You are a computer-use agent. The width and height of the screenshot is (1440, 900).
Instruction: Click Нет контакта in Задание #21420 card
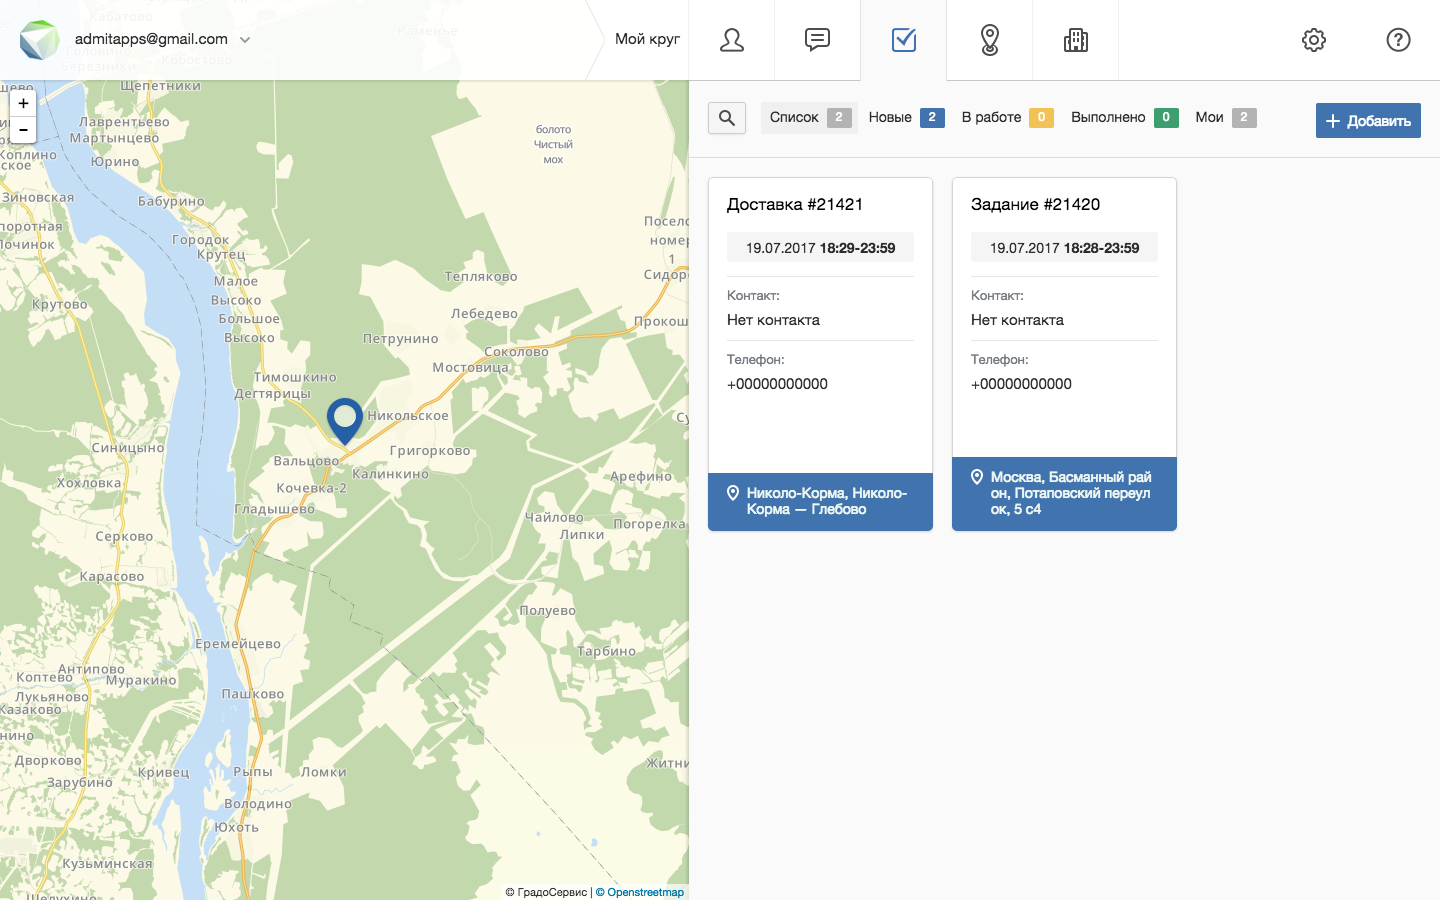(x=1017, y=320)
